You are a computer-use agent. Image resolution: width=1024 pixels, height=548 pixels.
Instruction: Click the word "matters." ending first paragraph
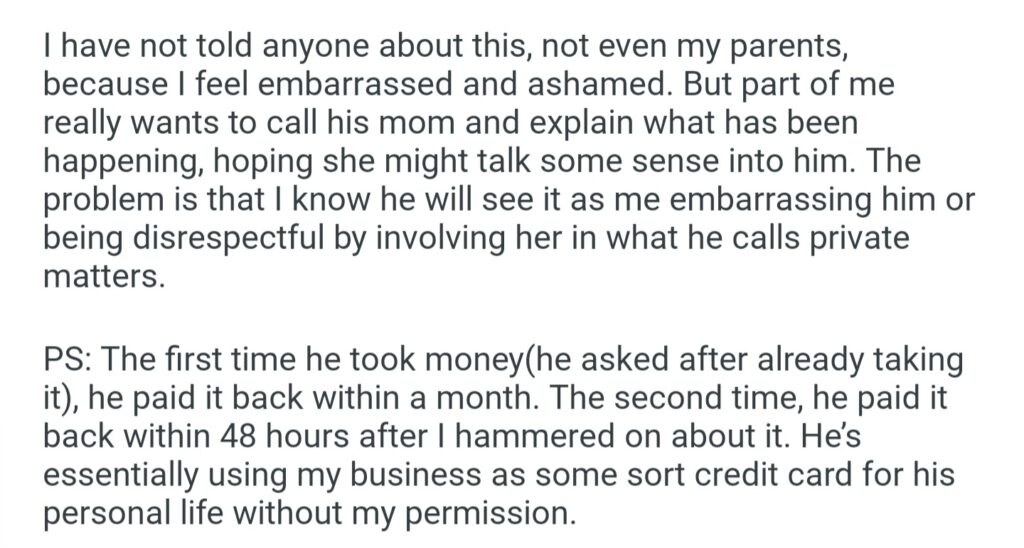(x=101, y=275)
